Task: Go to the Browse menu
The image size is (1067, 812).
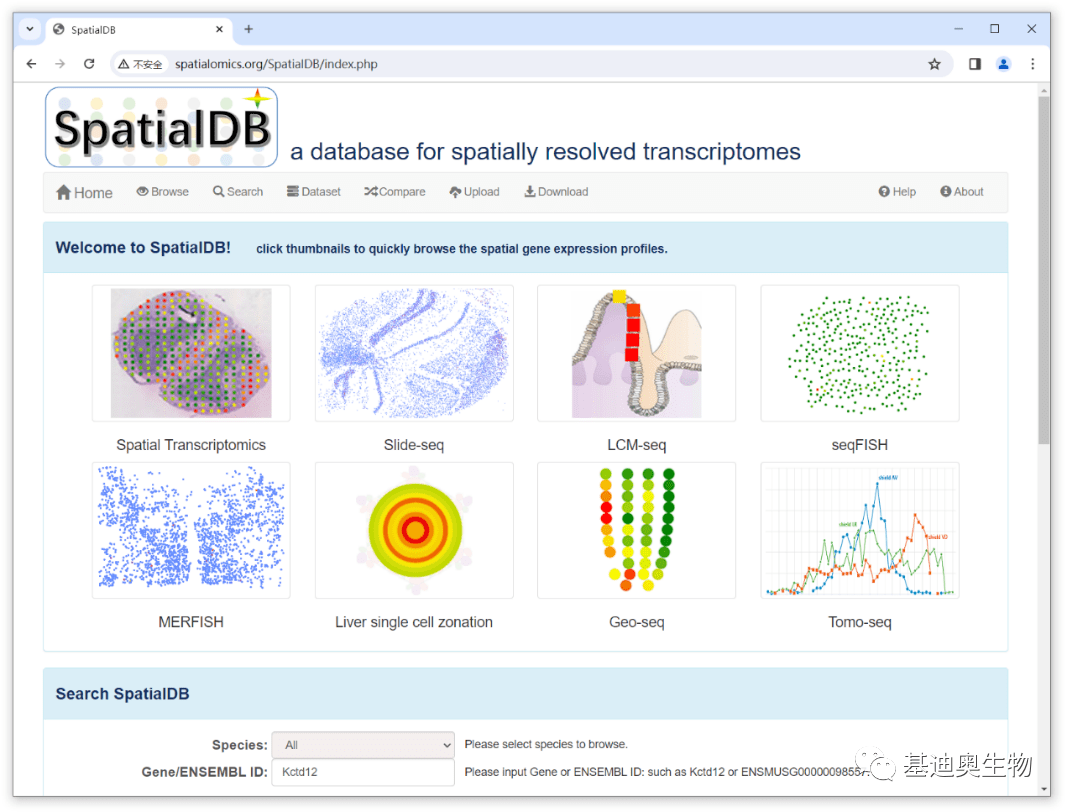Action: pyautogui.click(x=163, y=192)
